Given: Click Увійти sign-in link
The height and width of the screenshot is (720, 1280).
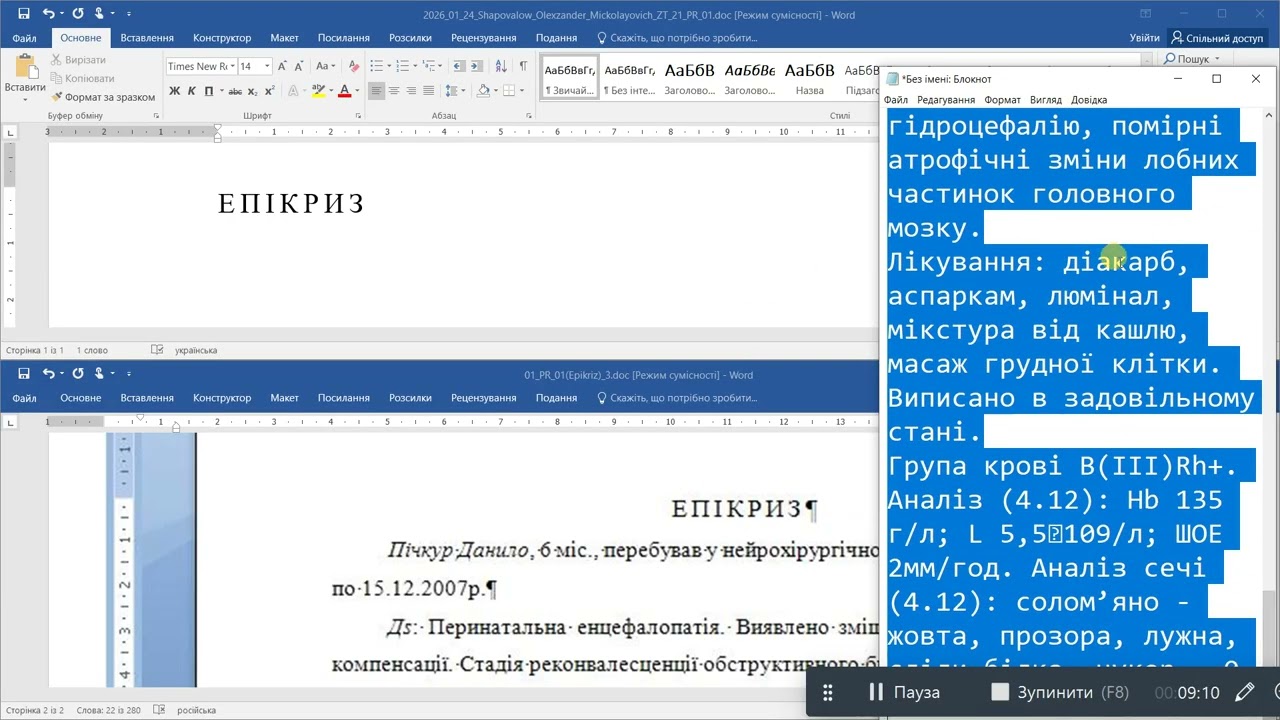Looking at the screenshot, I should click(x=1144, y=38).
